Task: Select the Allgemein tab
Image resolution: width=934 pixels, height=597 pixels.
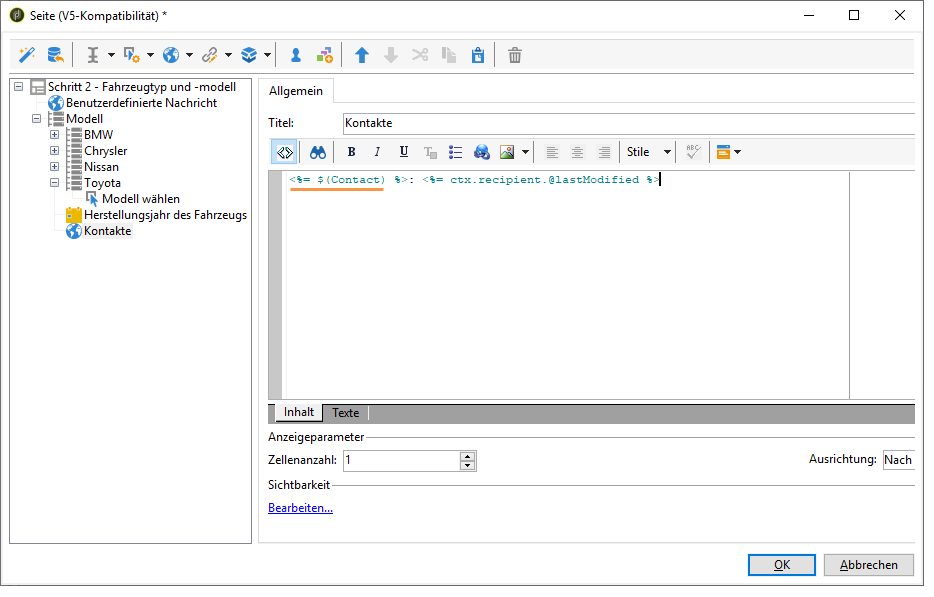Action: coord(295,91)
